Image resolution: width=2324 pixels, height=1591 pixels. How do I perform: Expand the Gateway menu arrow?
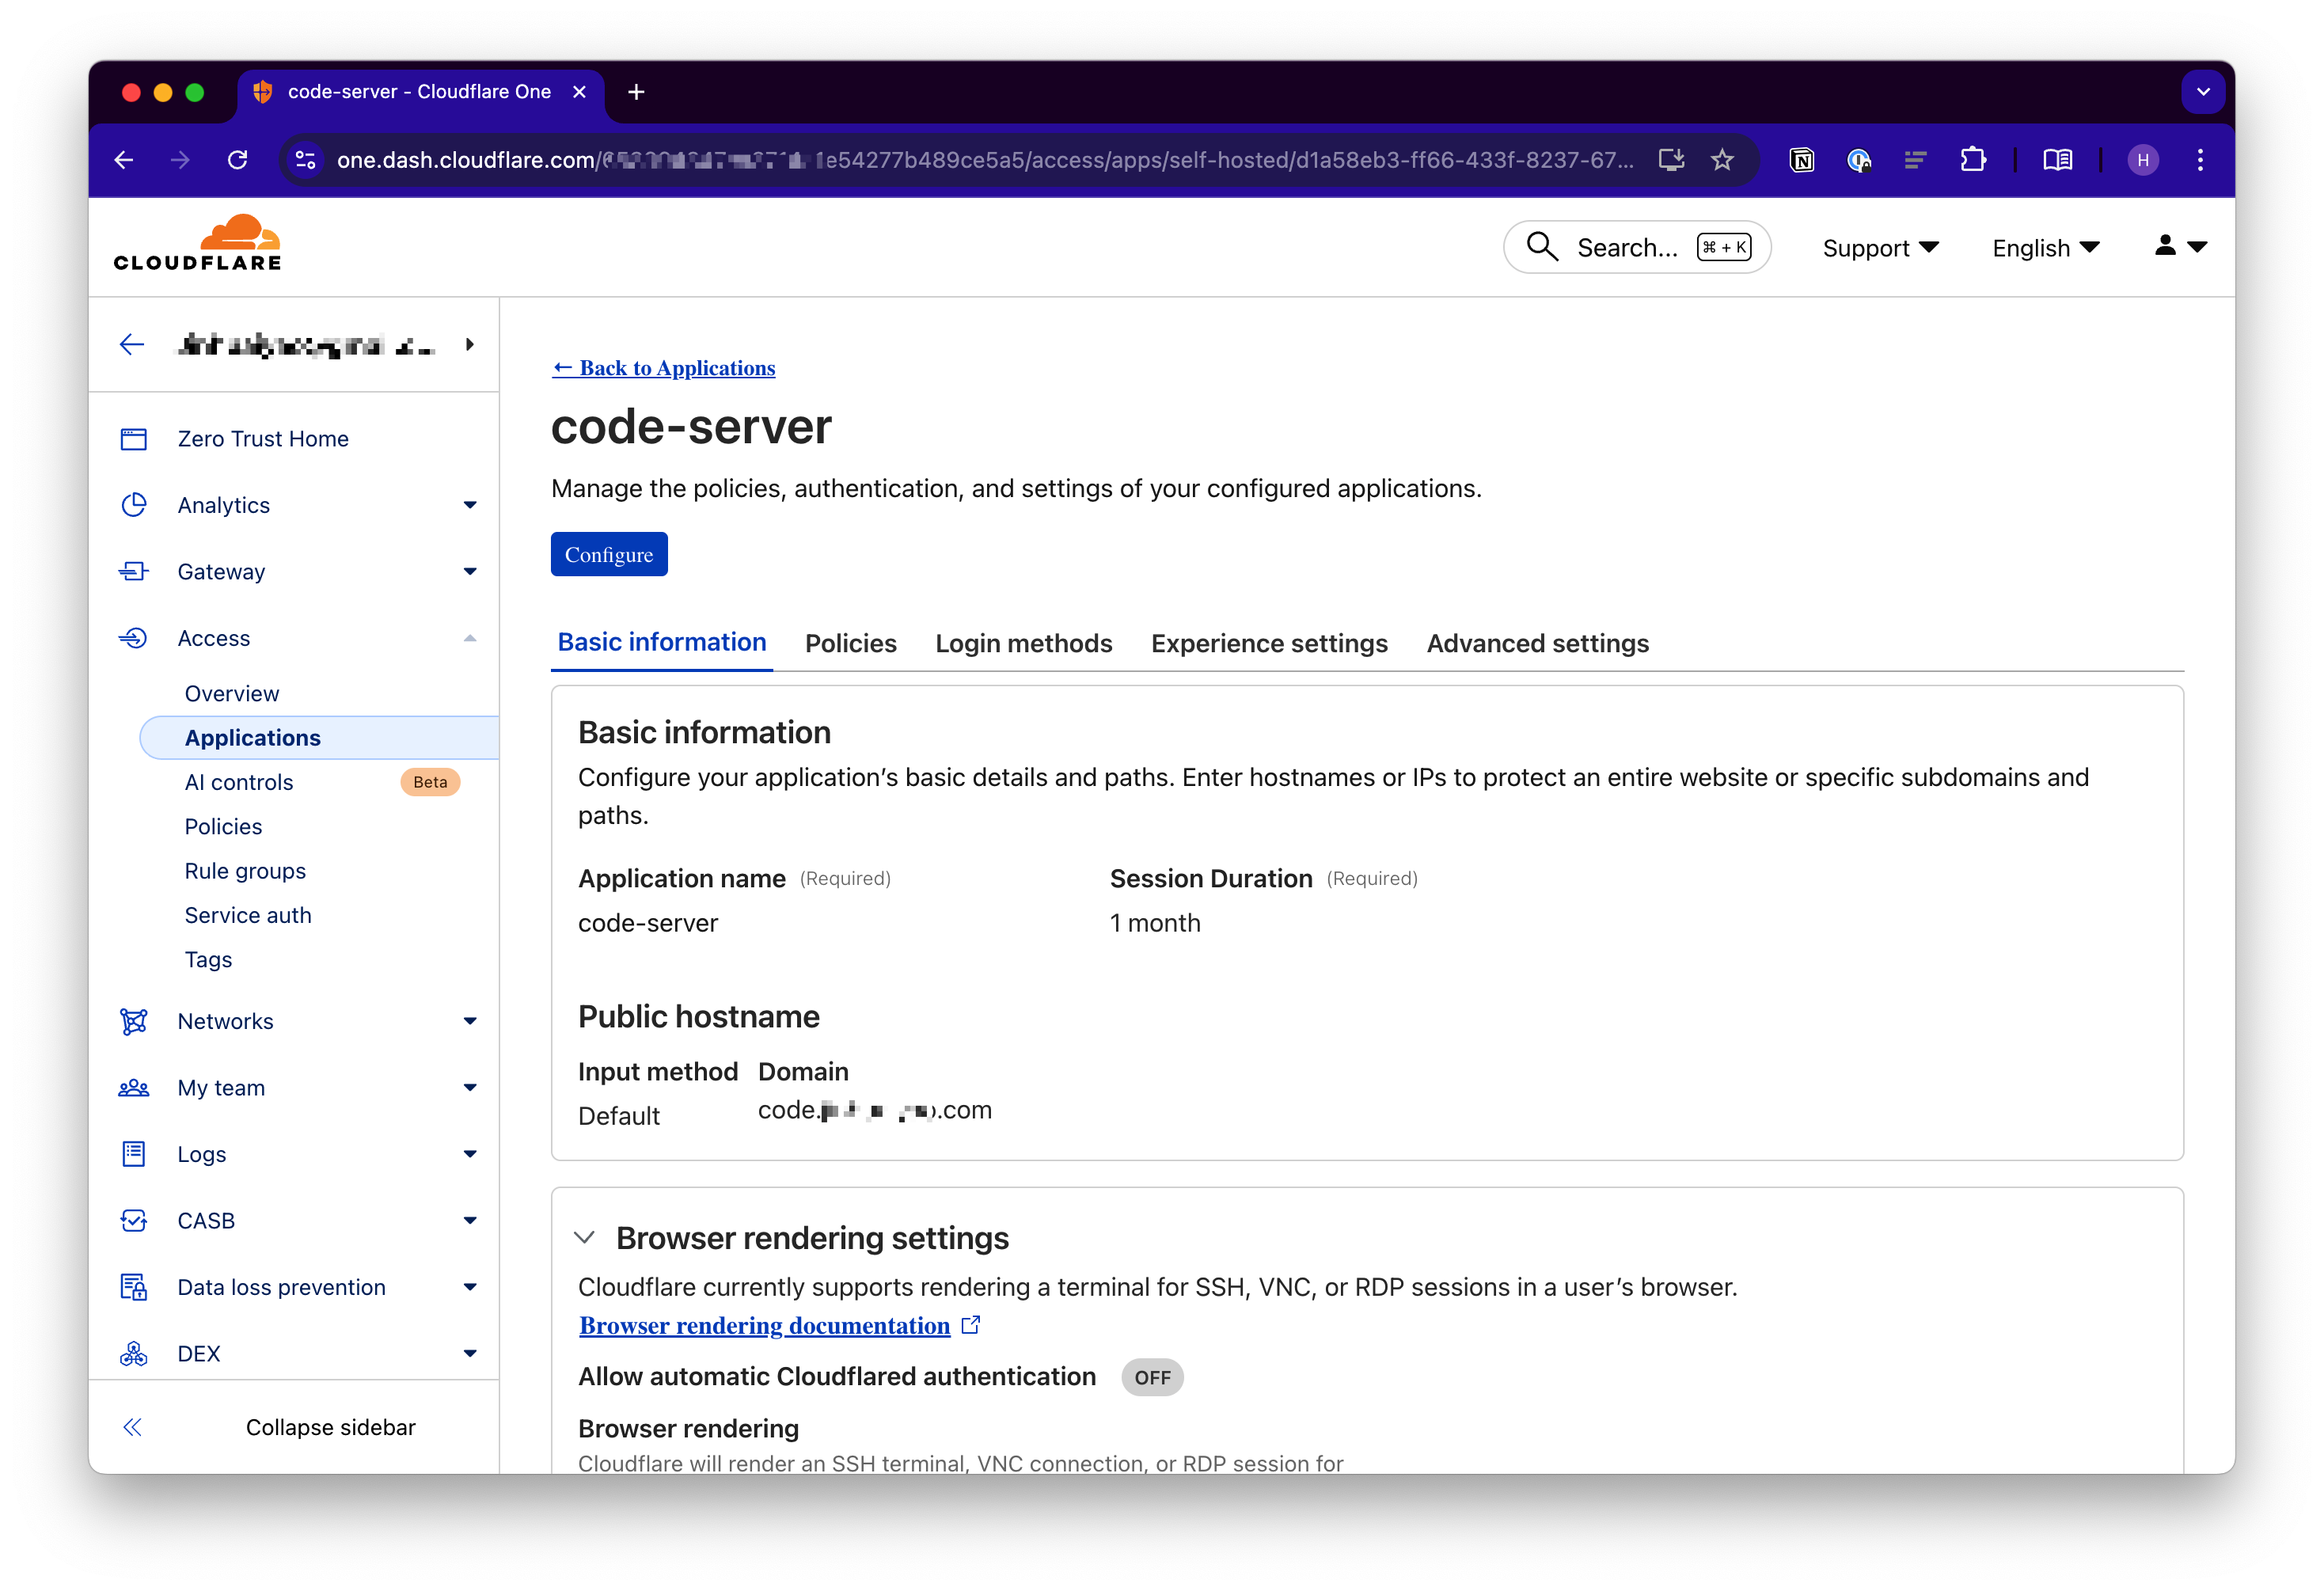(x=470, y=572)
